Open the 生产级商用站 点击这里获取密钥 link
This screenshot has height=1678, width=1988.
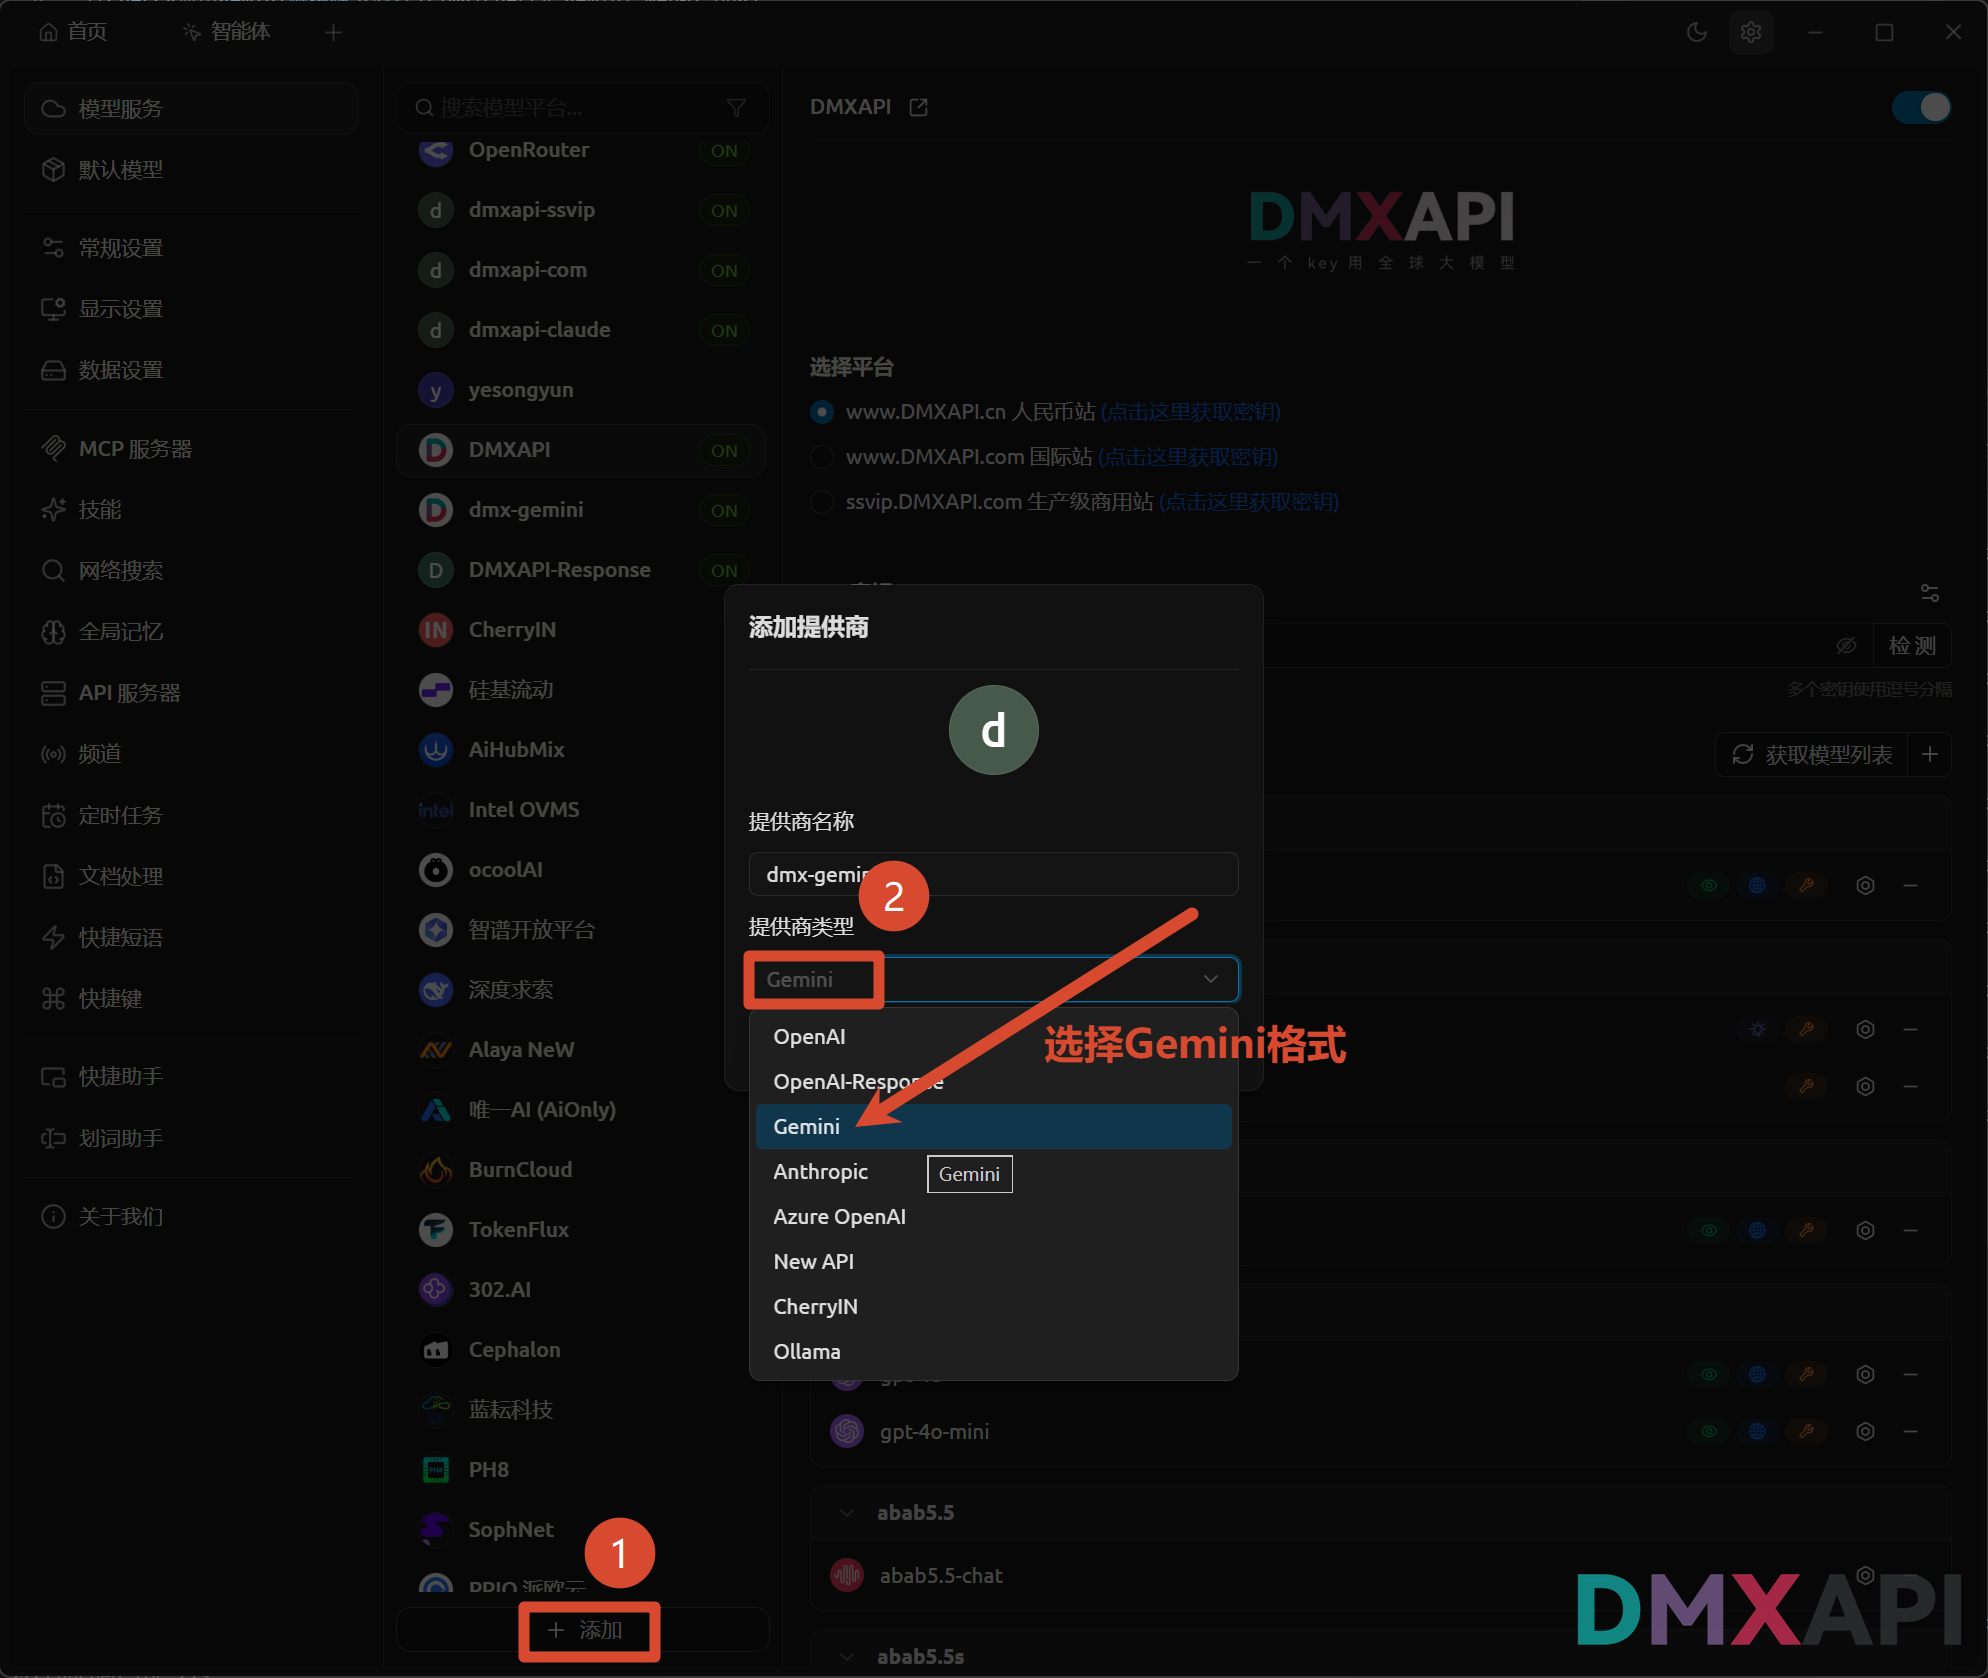coord(1249,502)
